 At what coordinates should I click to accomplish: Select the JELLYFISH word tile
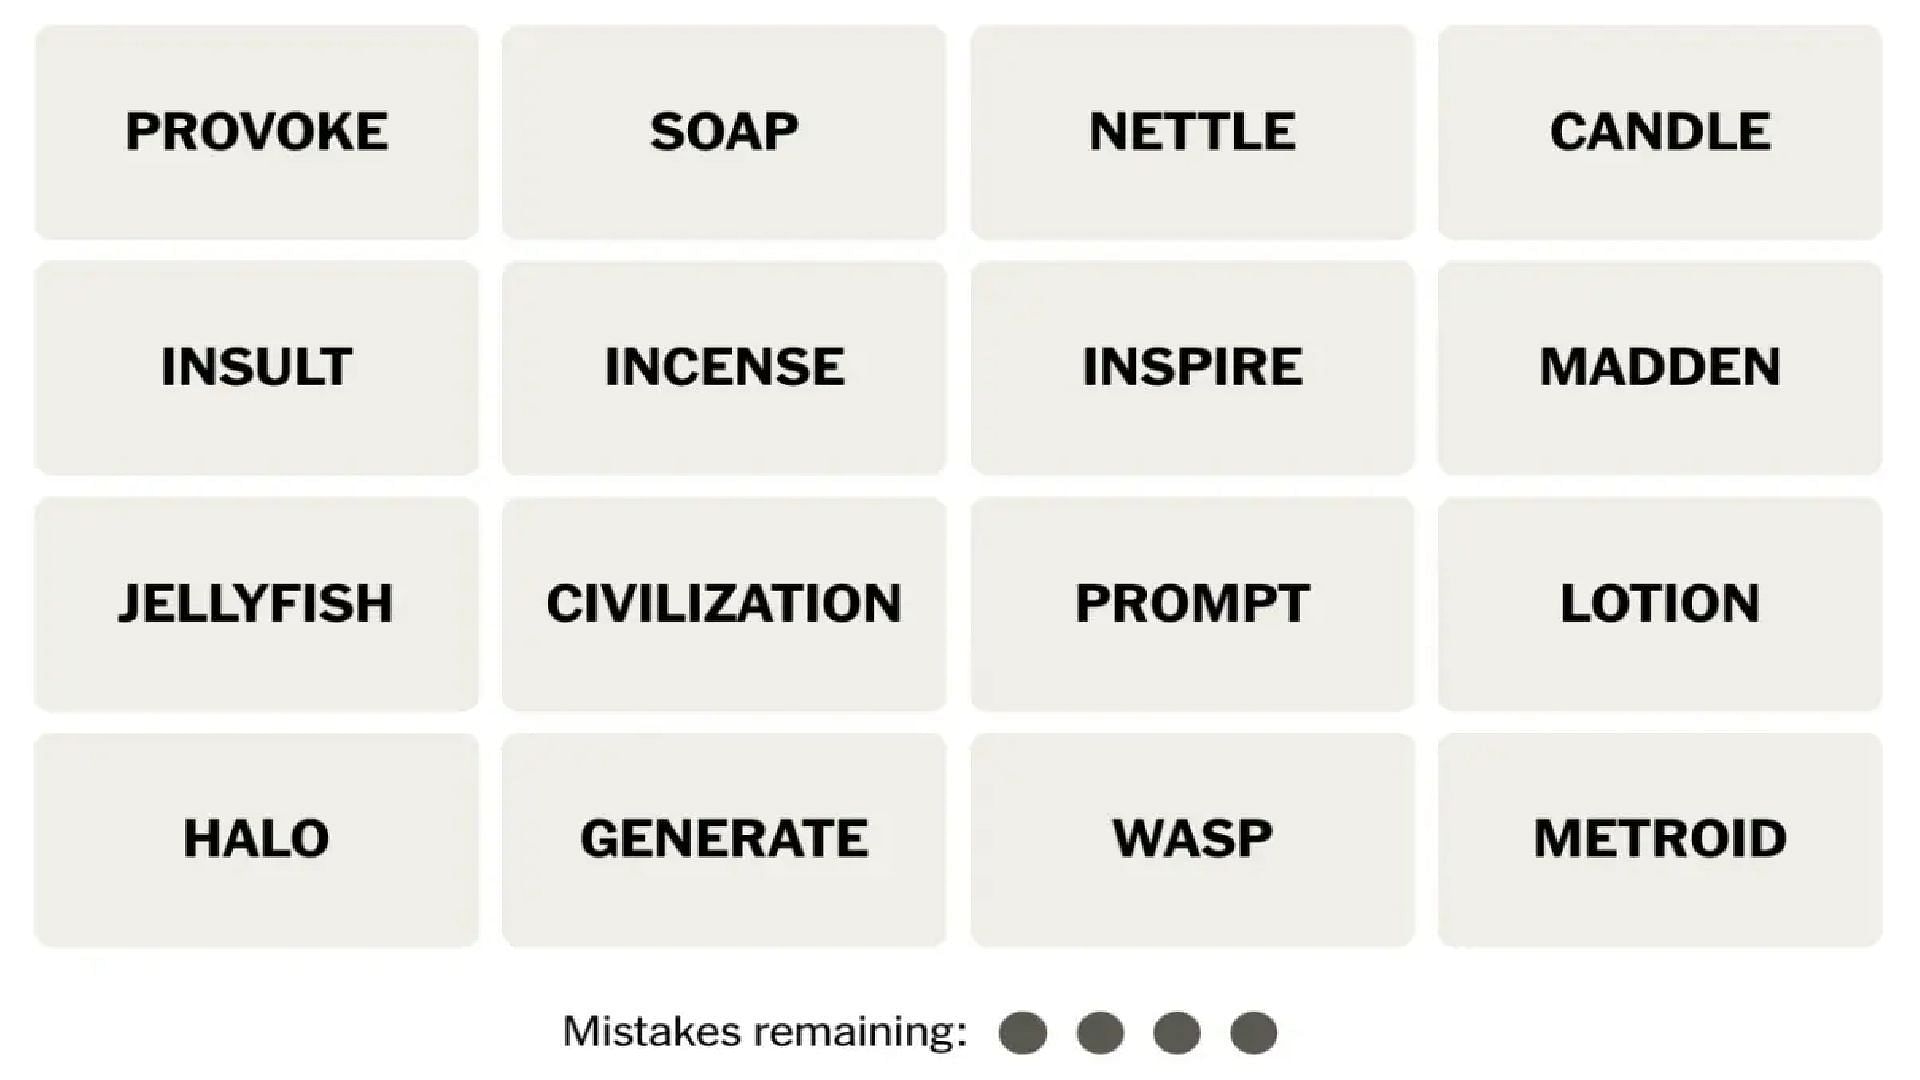point(255,601)
